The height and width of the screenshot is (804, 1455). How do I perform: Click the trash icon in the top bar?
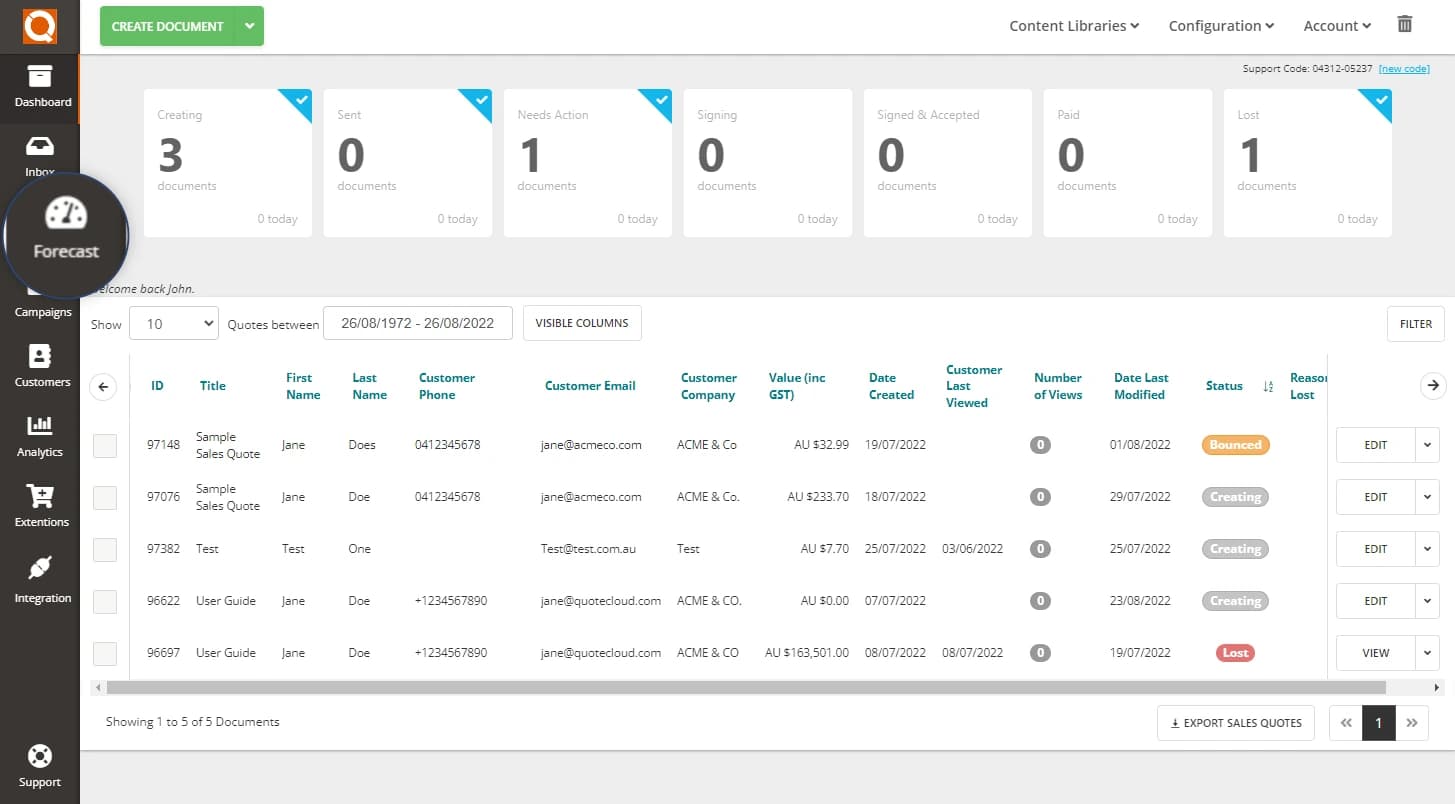(x=1404, y=24)
